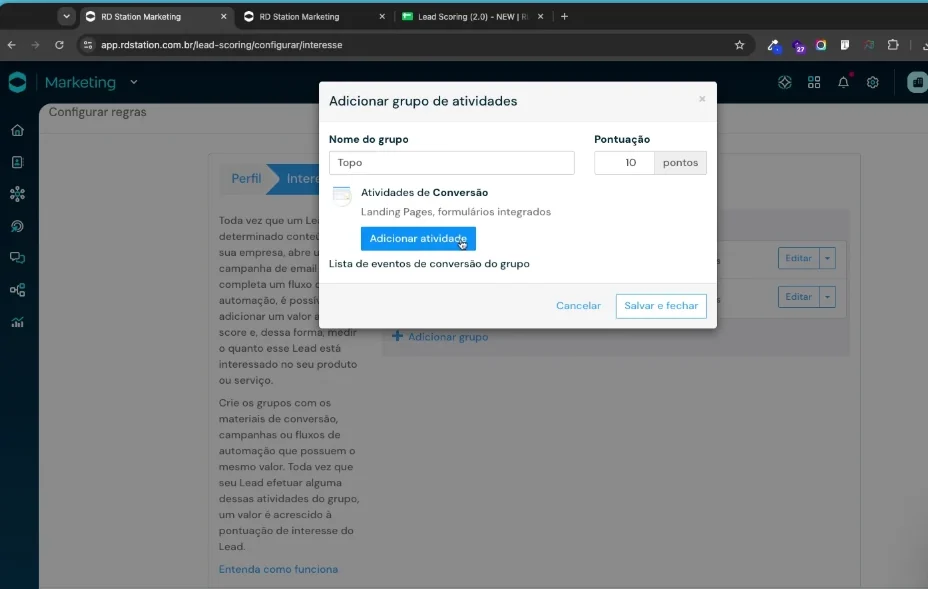Screen dimensions: 928x589
Task: Open the target radar icon in sidebar
Action: (x=17, y=226)
